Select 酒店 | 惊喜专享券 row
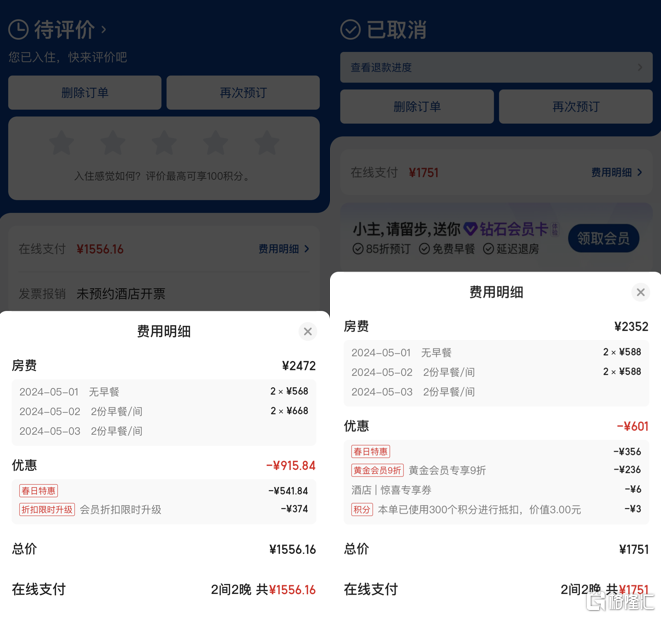The image size is (661, 618). pos(496,490)
